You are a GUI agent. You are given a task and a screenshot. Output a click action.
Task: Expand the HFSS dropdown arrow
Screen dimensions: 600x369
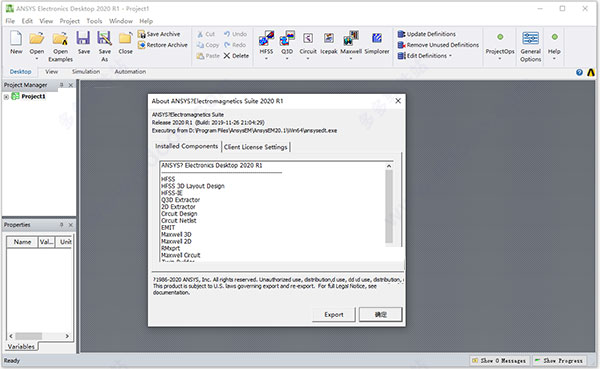266,59
